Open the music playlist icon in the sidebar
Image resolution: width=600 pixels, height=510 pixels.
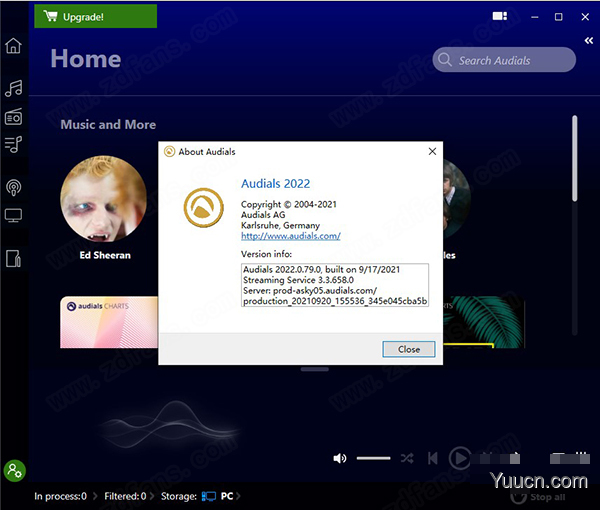coord(13,145)
